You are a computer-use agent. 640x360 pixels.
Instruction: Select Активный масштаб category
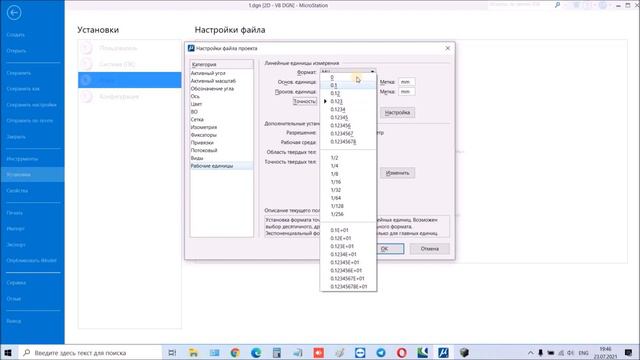[221, 81]
